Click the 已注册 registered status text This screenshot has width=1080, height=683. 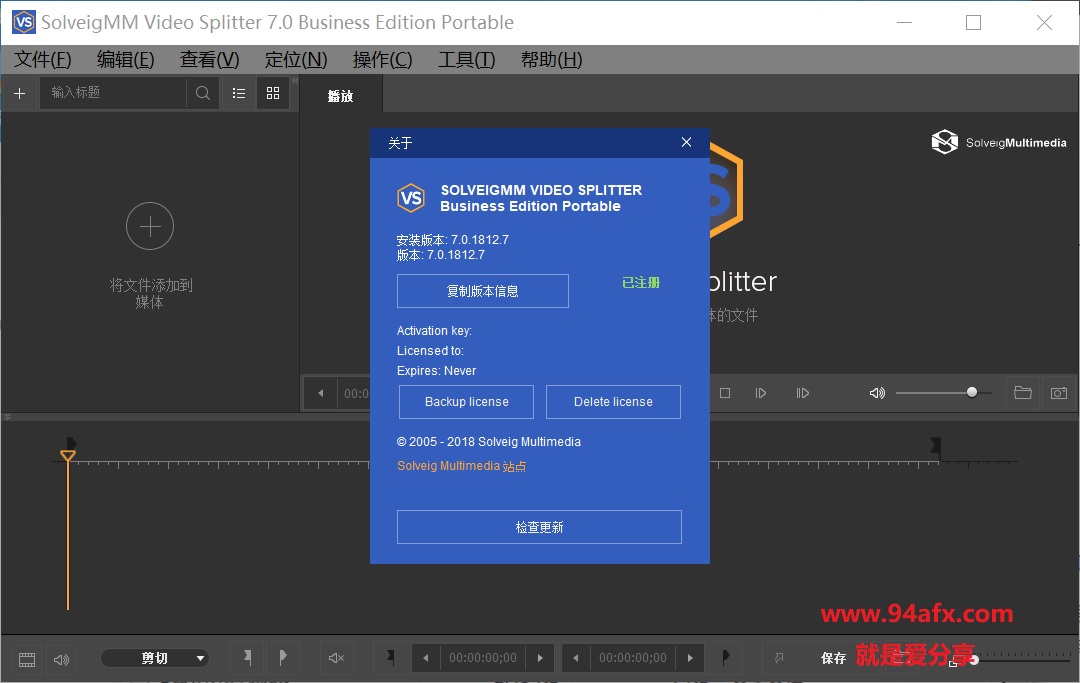[641, 283]
